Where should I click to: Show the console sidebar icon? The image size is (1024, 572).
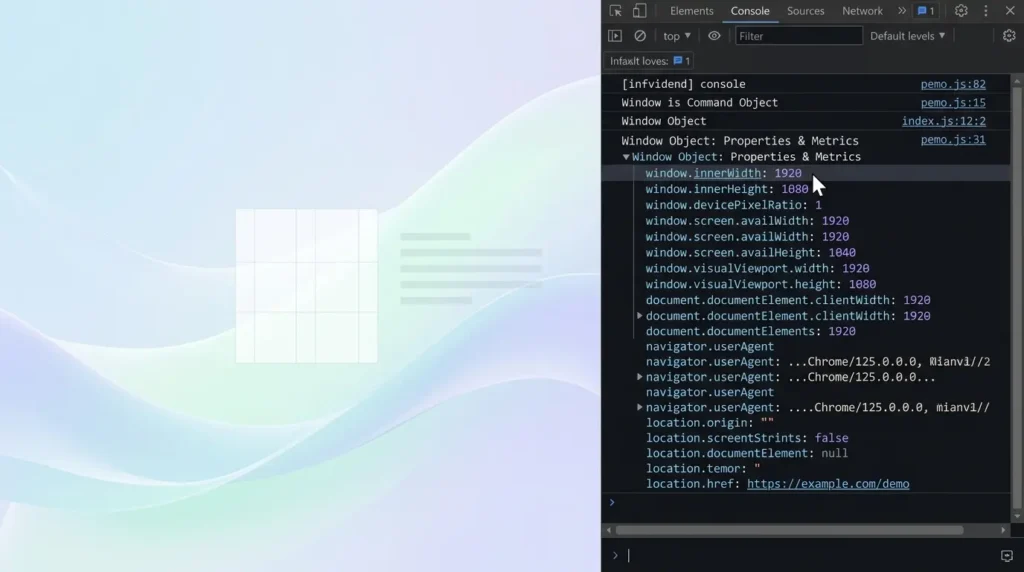pyautogui.click(x=615, y=36)
